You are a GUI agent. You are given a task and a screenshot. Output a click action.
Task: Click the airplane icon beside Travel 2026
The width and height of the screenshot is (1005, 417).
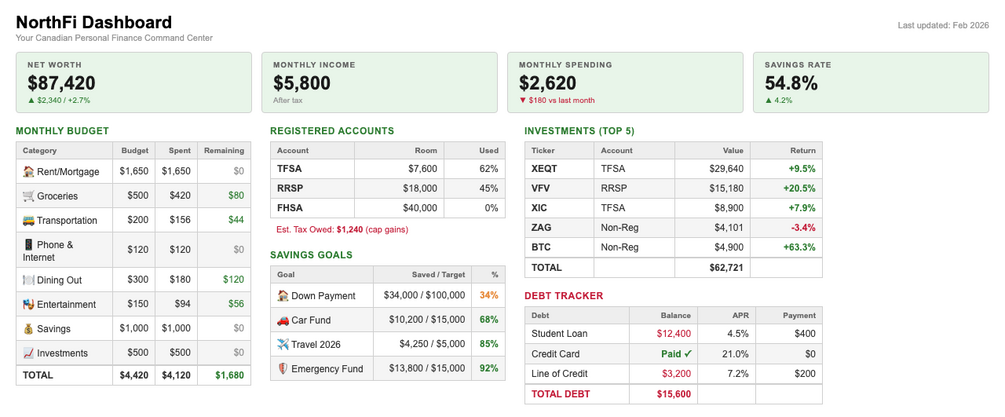click(x=283, y=345)
